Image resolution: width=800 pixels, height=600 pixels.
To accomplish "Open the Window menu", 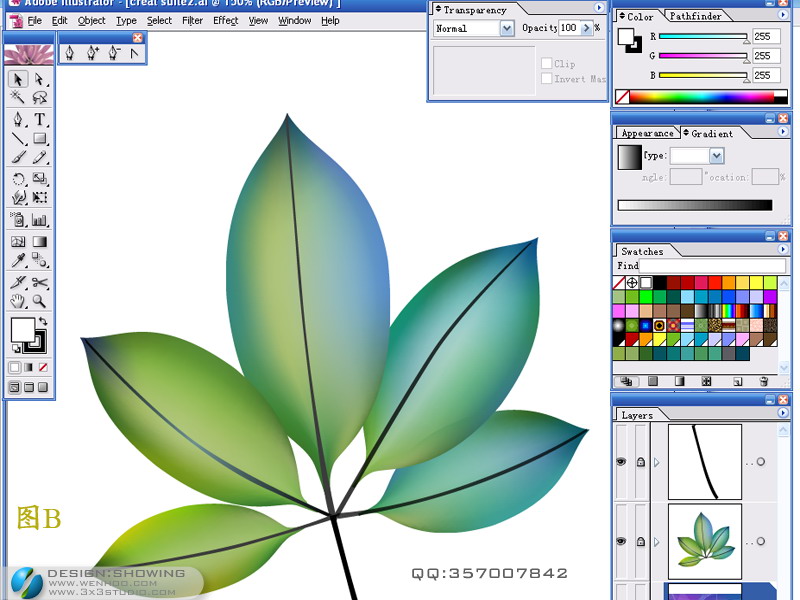I will [x=294, y=20].
